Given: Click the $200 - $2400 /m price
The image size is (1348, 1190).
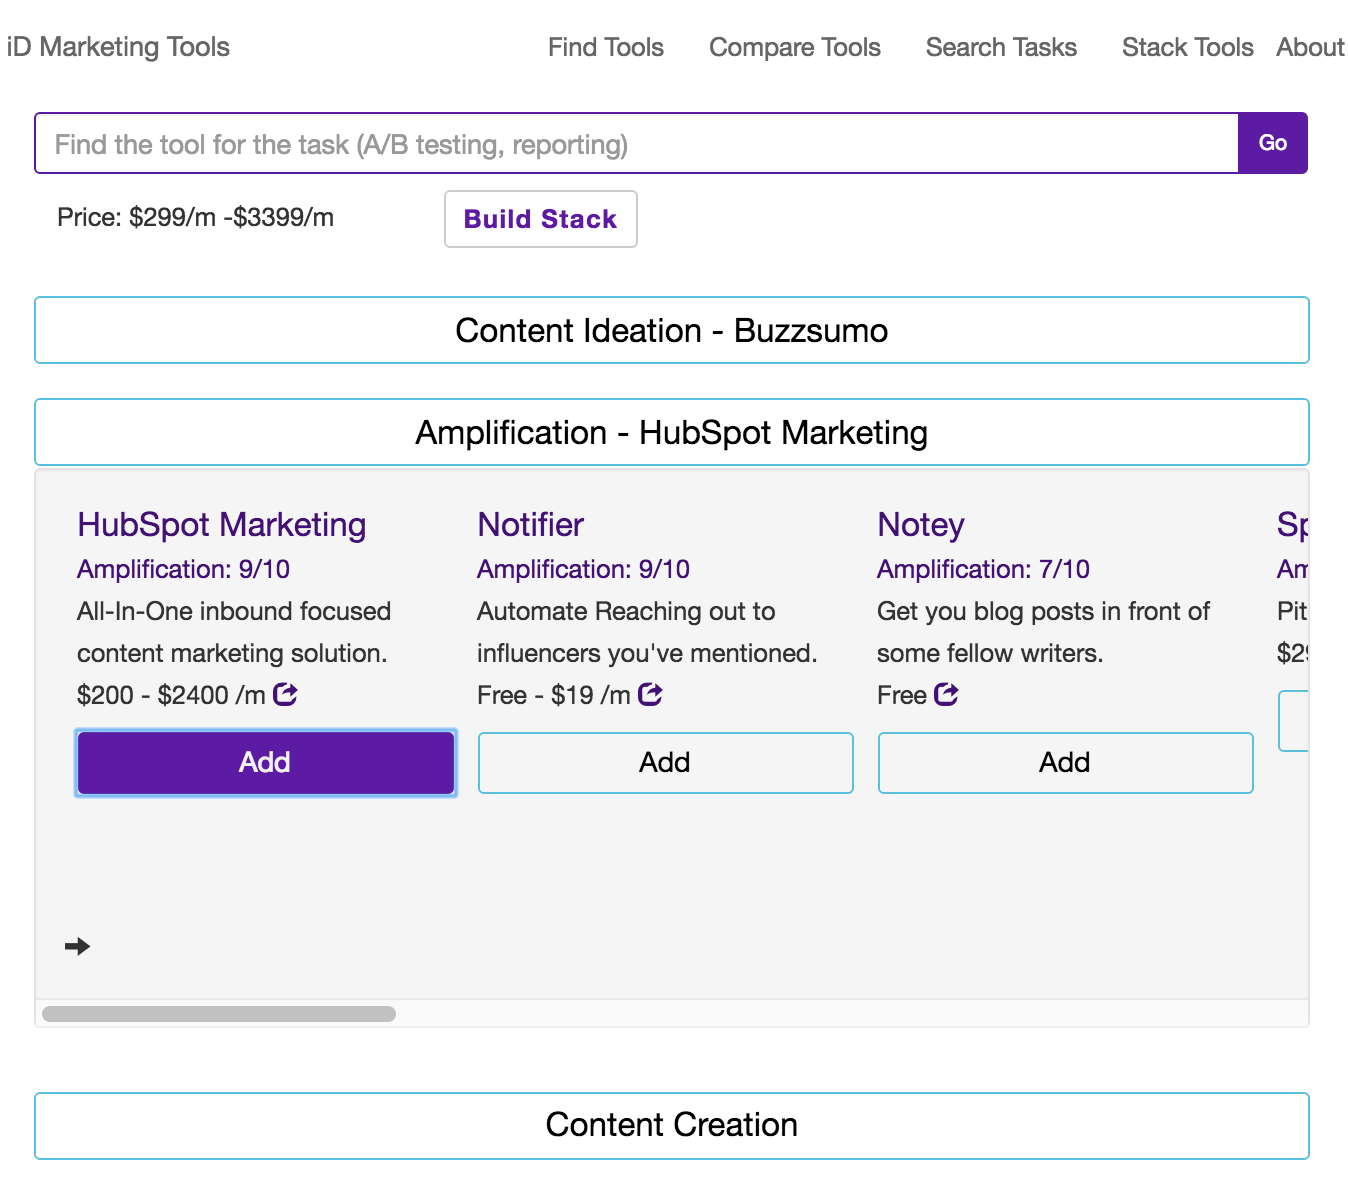Looking at the screenshot, I should tap(171, 695).
